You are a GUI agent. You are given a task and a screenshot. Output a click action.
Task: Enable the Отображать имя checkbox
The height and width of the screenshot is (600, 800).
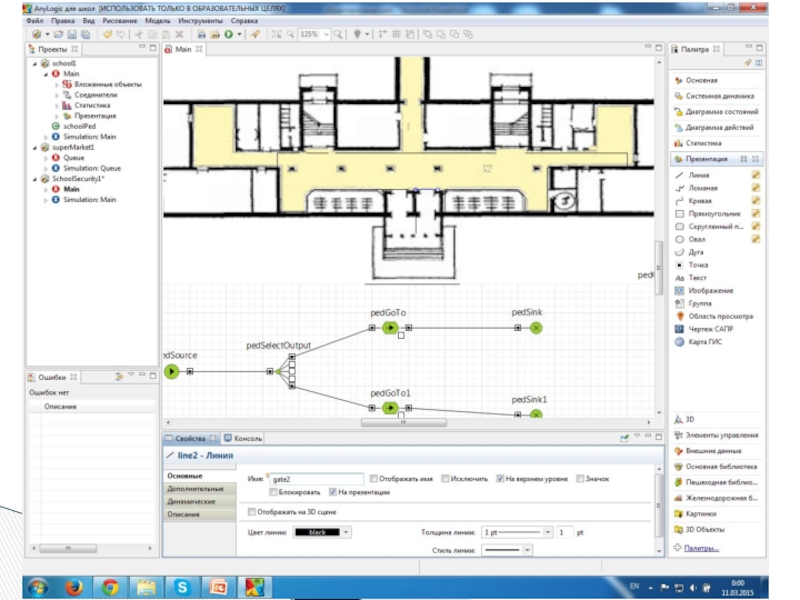(x=373, y=479)
